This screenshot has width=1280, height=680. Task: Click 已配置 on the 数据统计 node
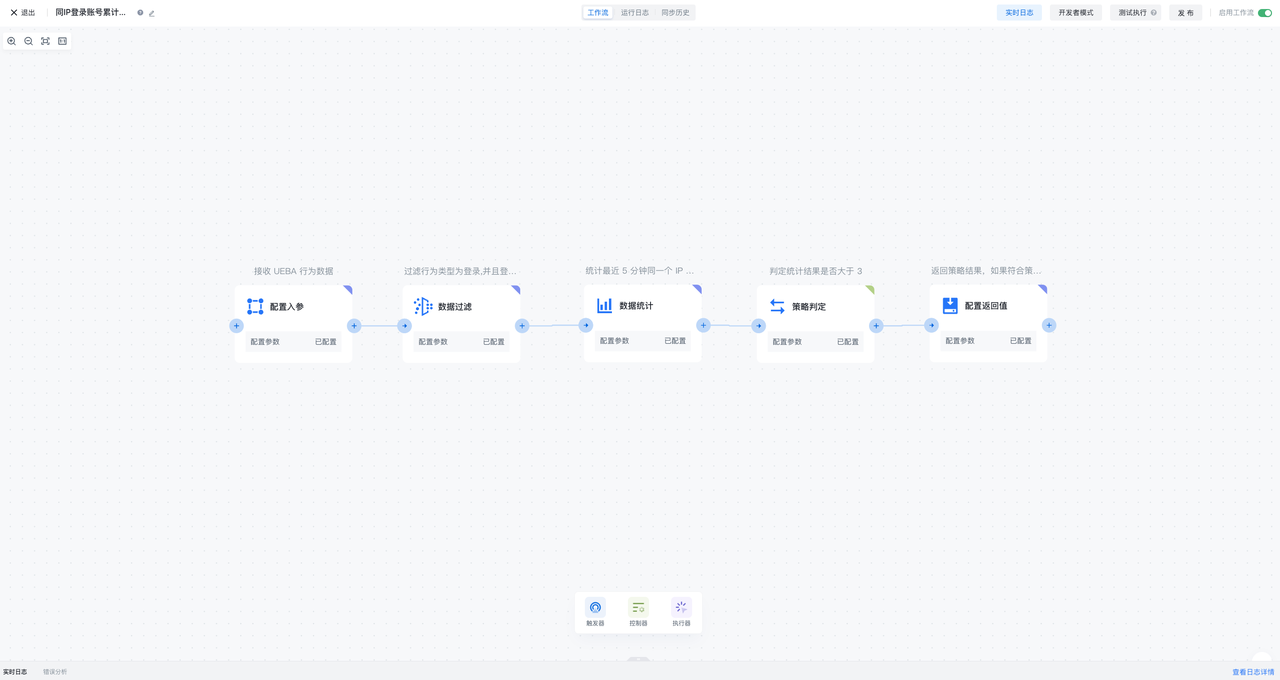coord(674,340)
